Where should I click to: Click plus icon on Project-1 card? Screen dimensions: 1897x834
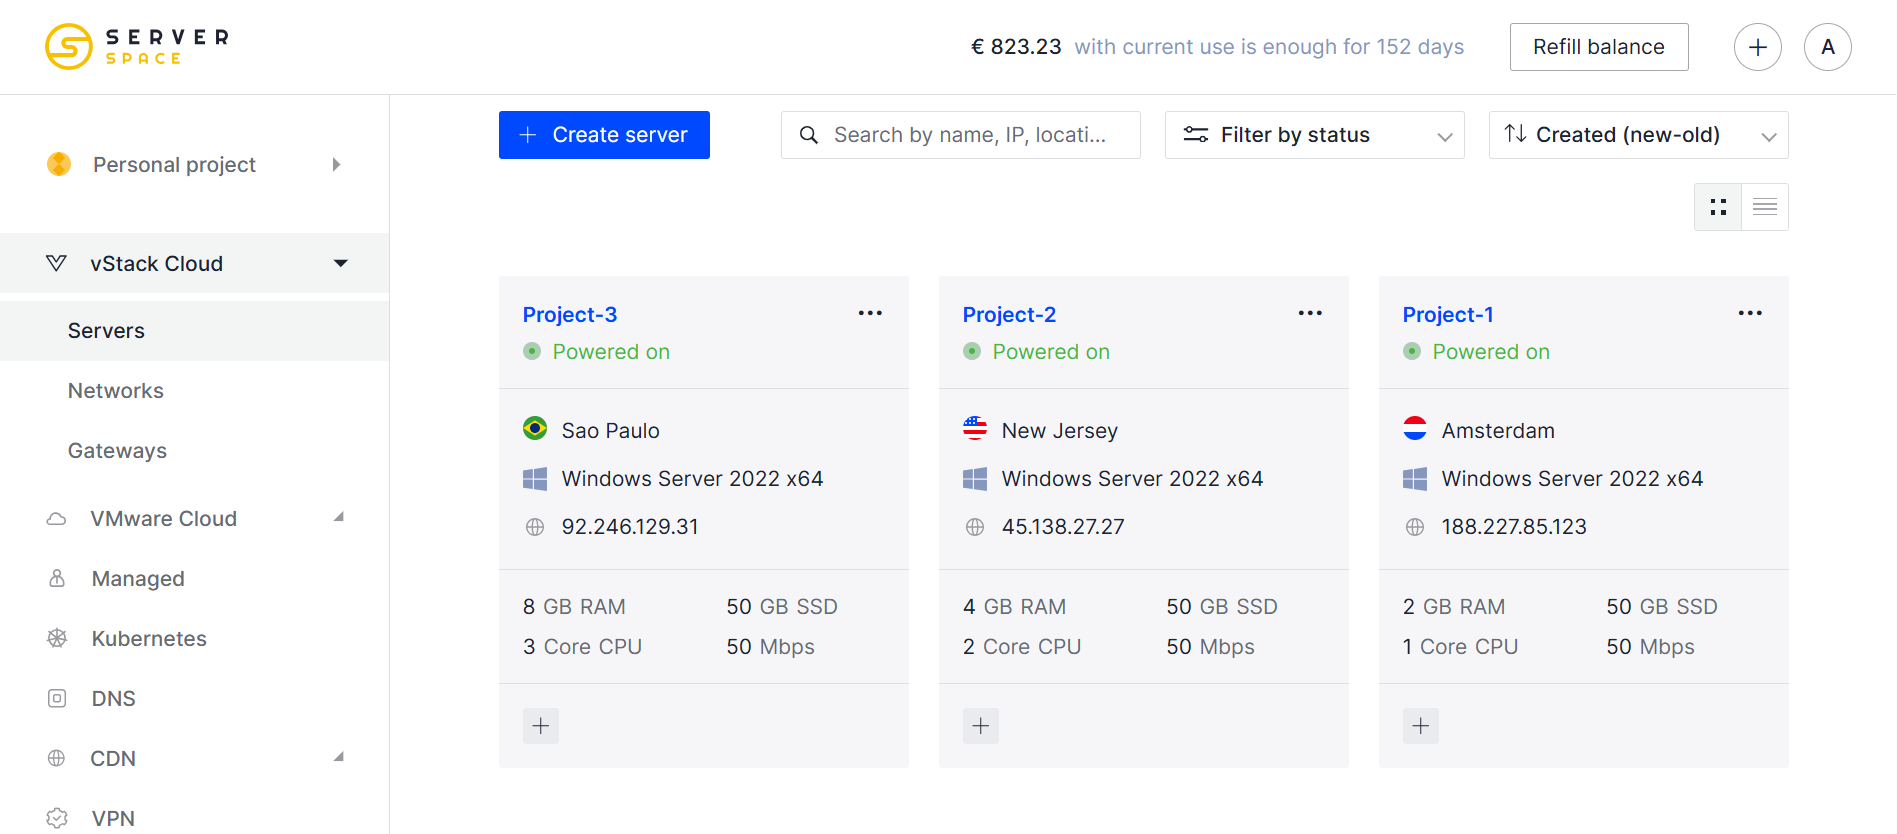point(1421,726)
